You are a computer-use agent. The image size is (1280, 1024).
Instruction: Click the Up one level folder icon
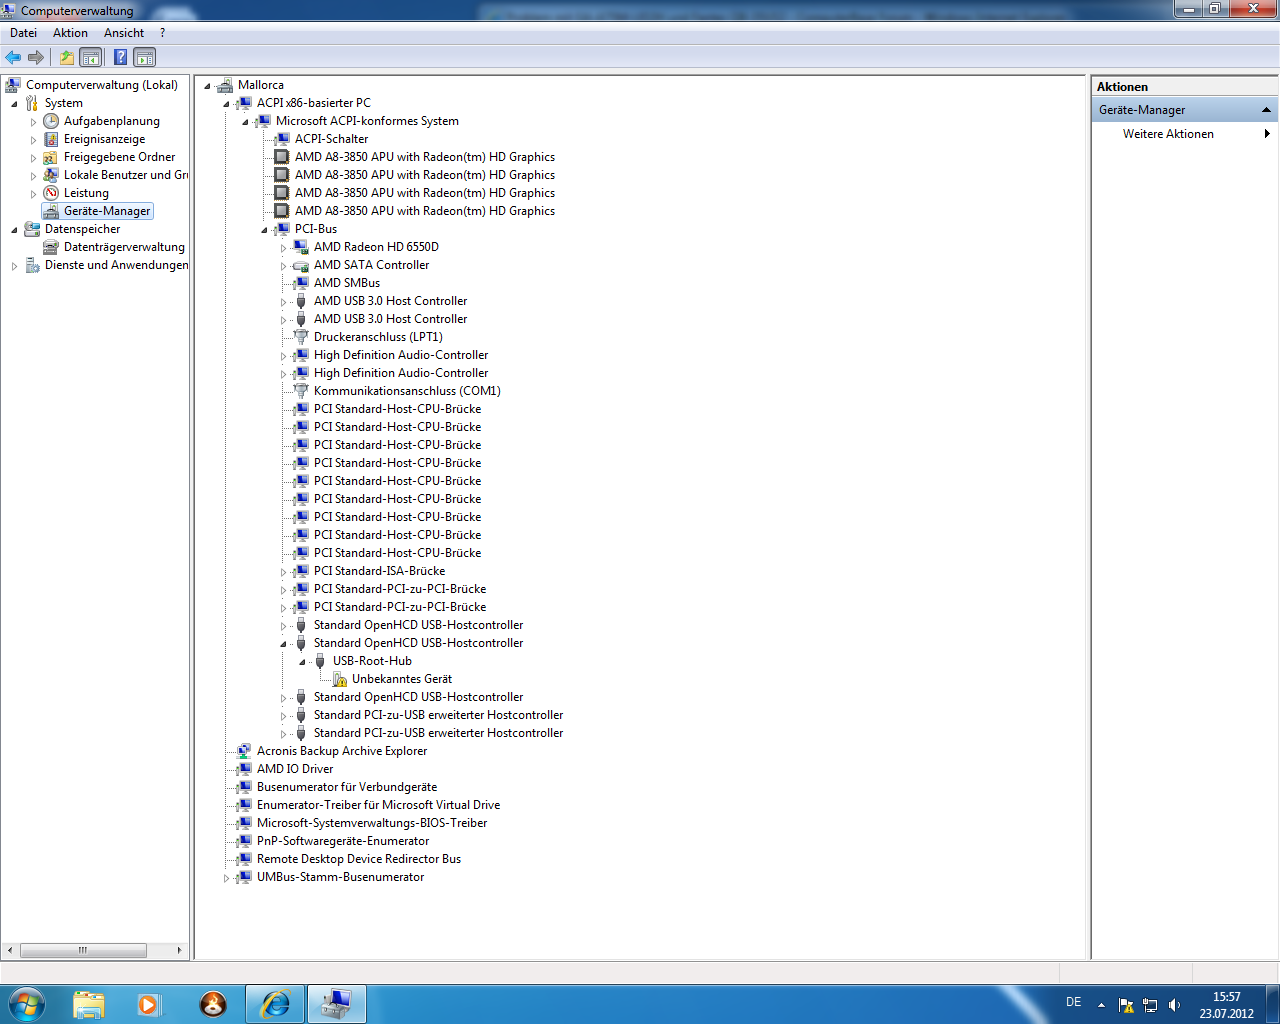coord(67,57)
